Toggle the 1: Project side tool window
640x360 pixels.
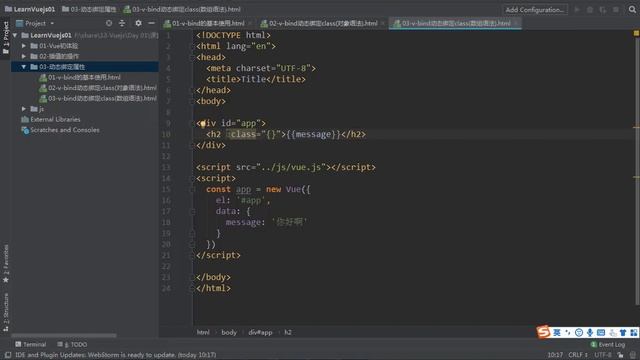5,38
